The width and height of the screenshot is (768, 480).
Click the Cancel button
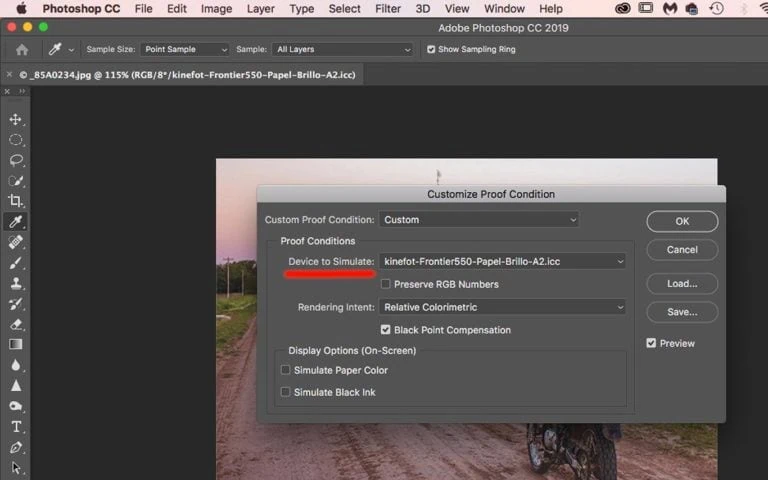[682, 250]
